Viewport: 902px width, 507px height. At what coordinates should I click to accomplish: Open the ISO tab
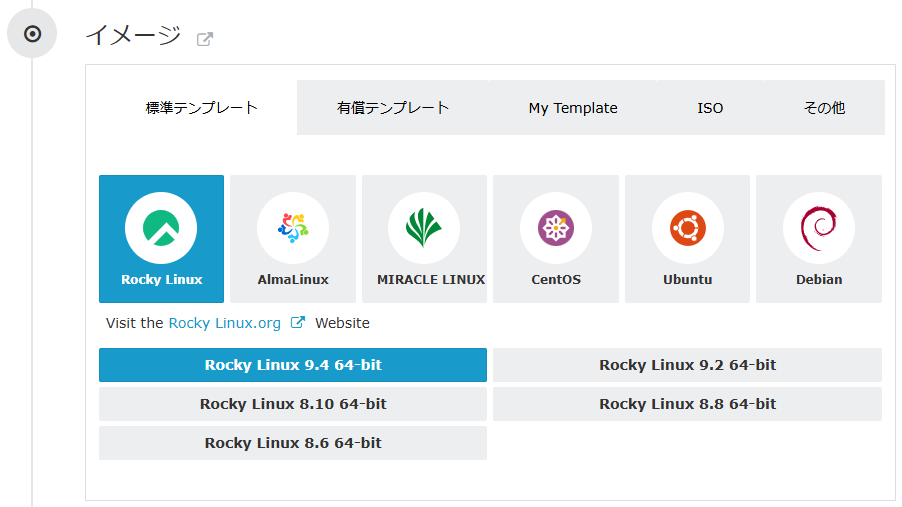coord(710,108)
